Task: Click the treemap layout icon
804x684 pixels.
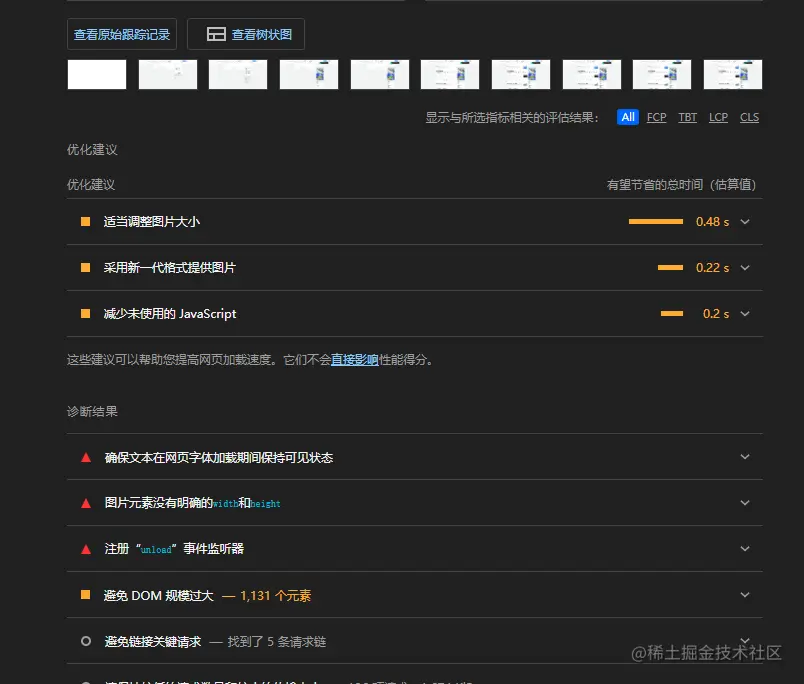Action: click(x=216, y=34)
